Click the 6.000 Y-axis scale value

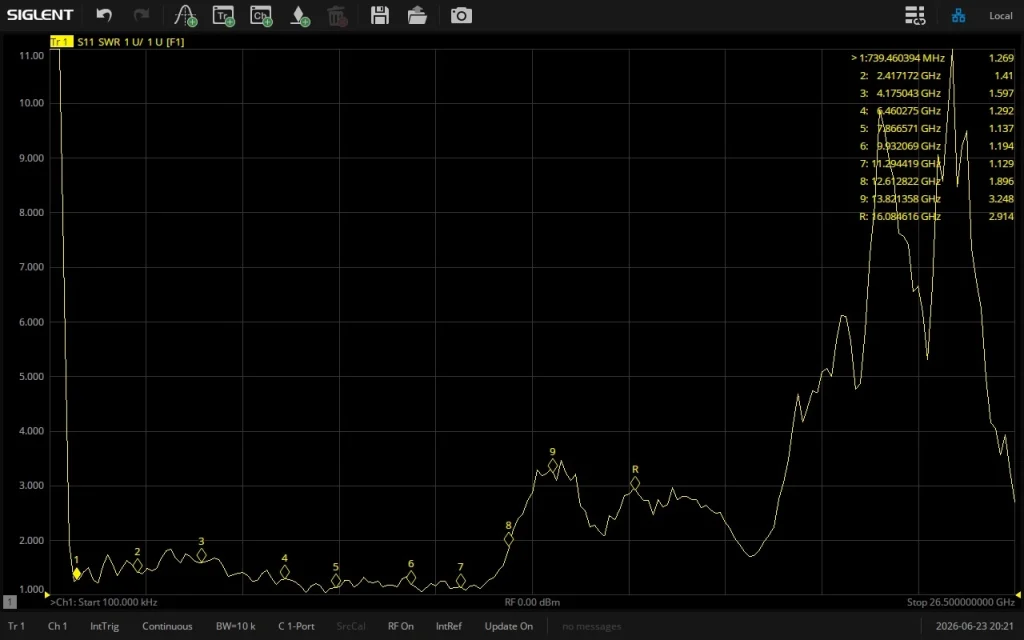pyautogui.click(x=31, y=322)
